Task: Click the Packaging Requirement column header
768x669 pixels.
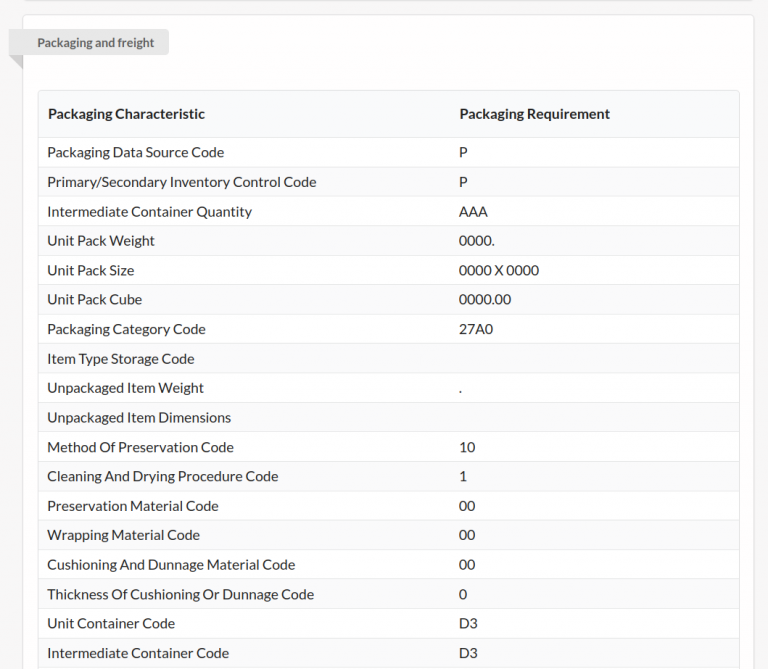Action: pos(534,114)
